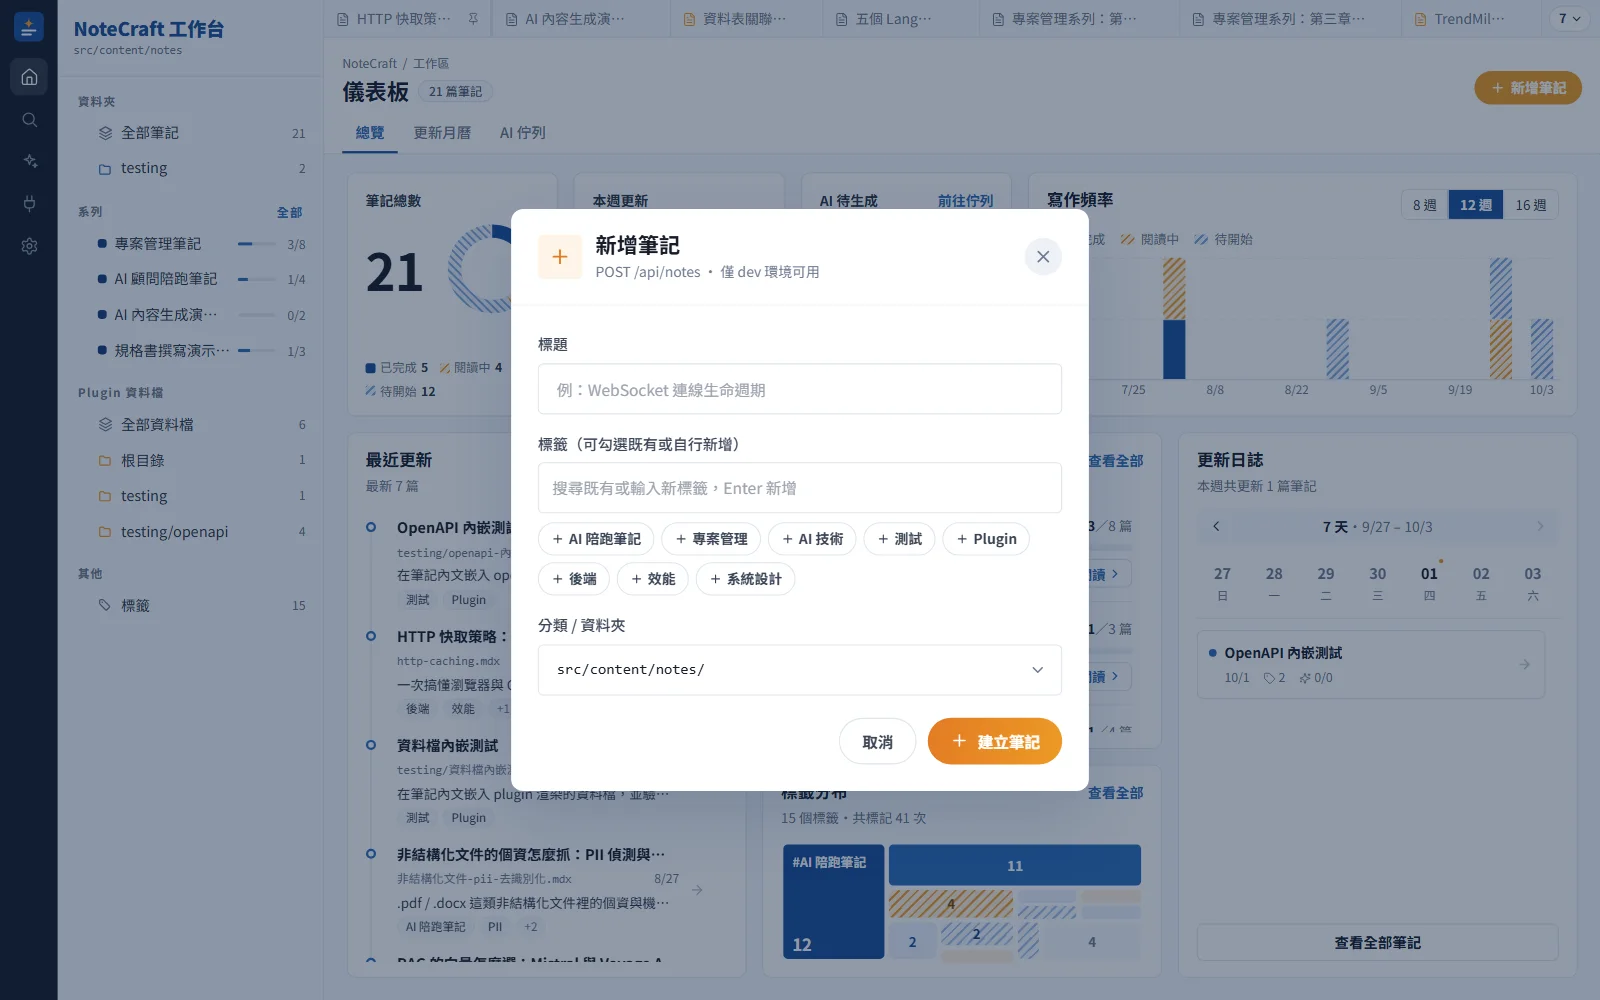Click the NoteCraft logo icon
The image size is (1600, 1000).
pyautogui.click(x=29, y=27)
